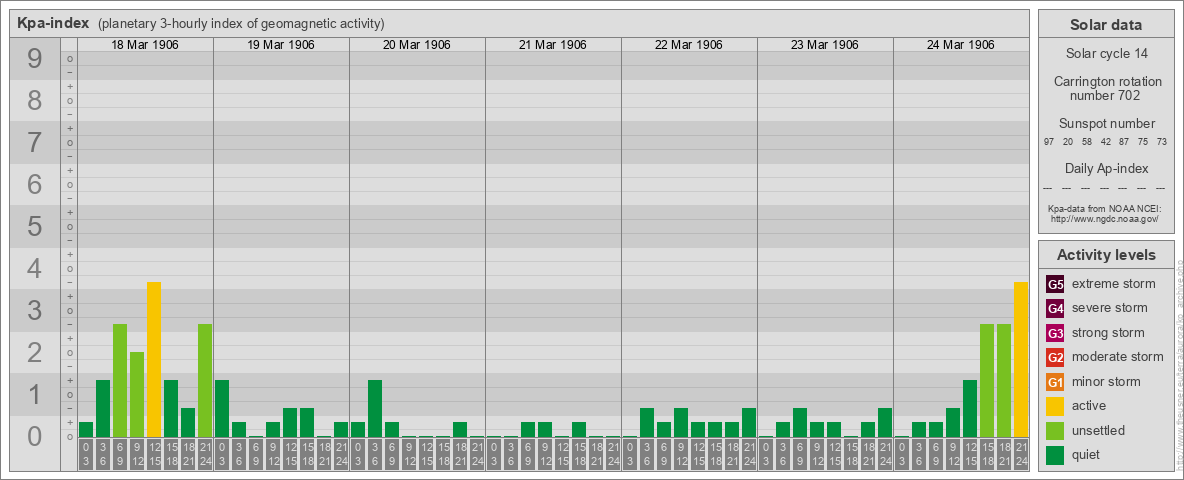The height and width of the screenshot is (480, 1184).
Task: Click the 21-24 time label under 24 Mar
Action: pos(1021,454)
